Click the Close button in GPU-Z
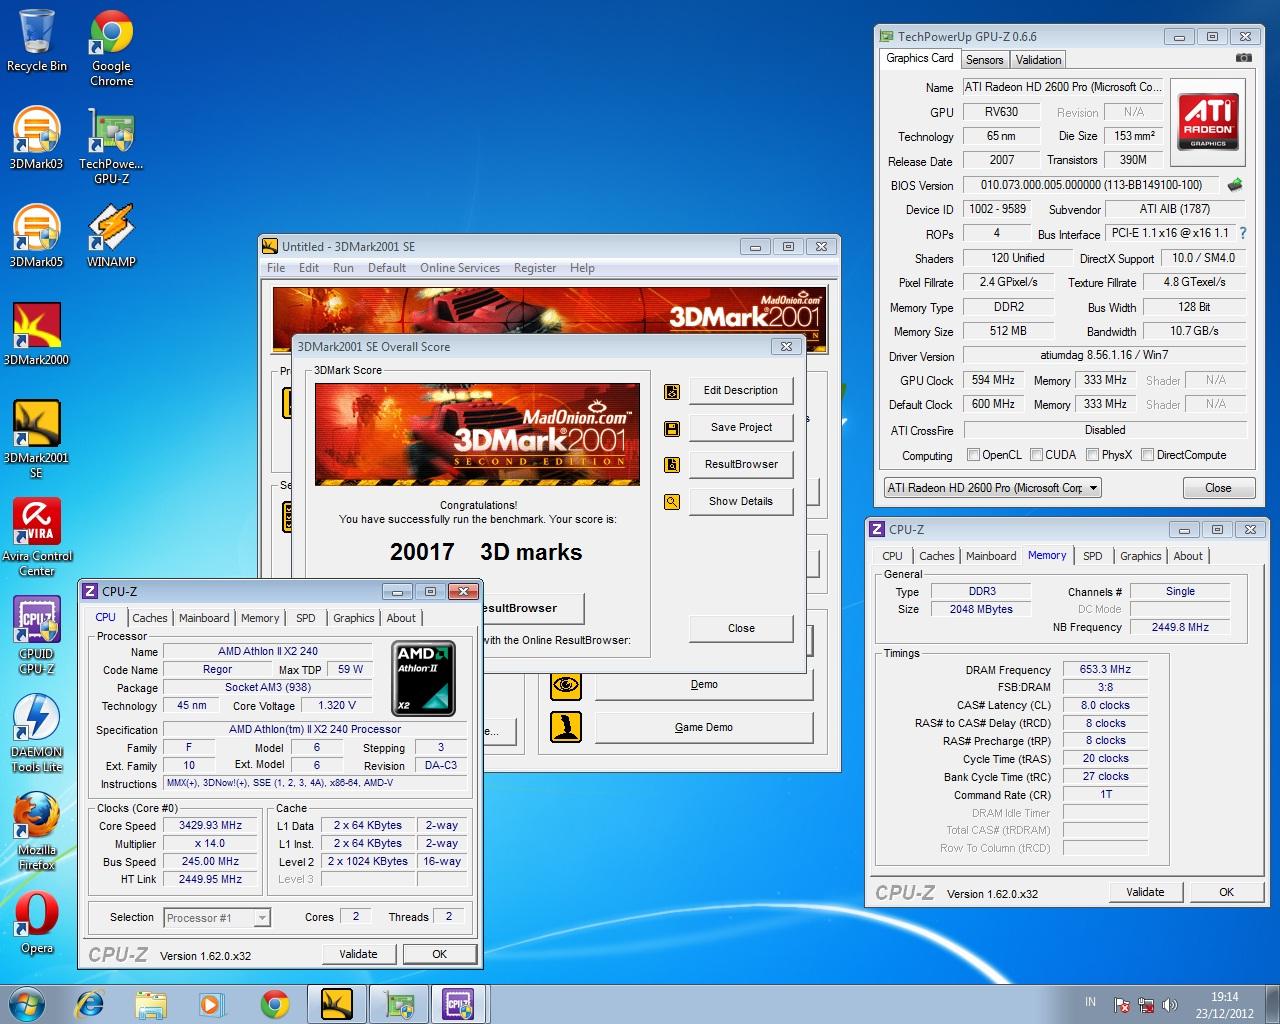The image size is (1280, 1024). [1218, 488]
